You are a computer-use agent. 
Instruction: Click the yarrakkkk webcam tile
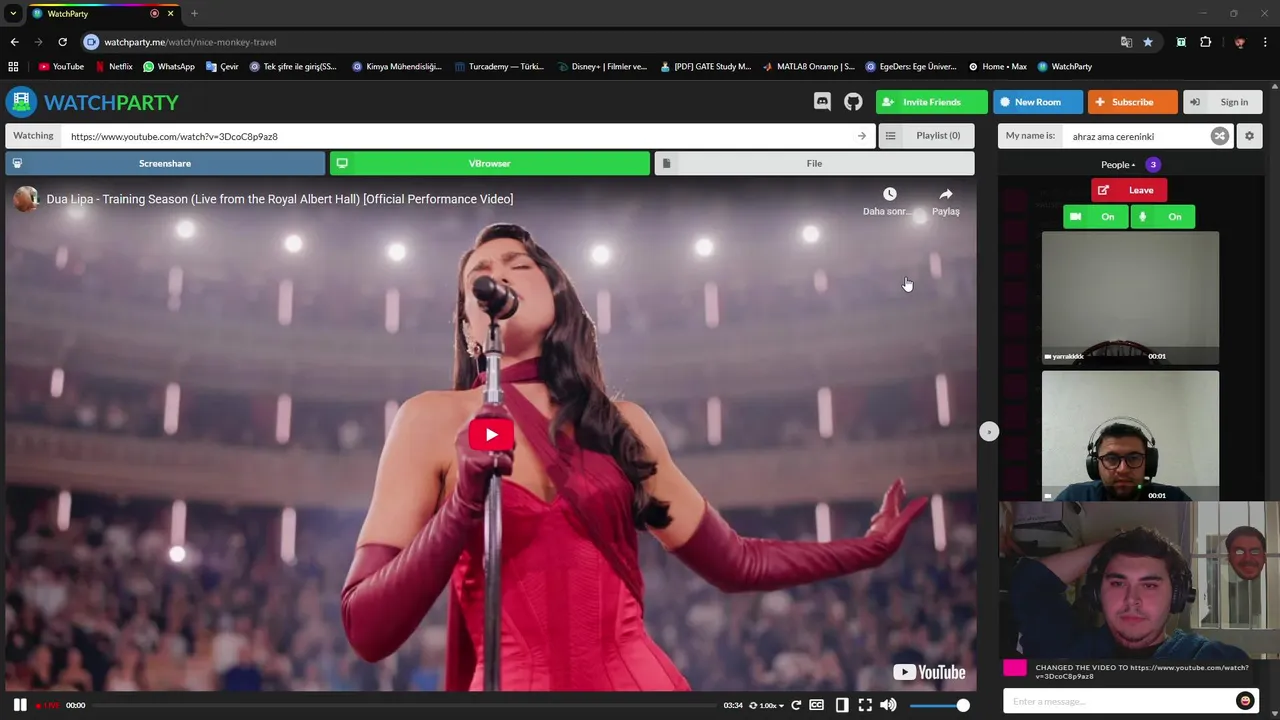[x=1130, y=298]
